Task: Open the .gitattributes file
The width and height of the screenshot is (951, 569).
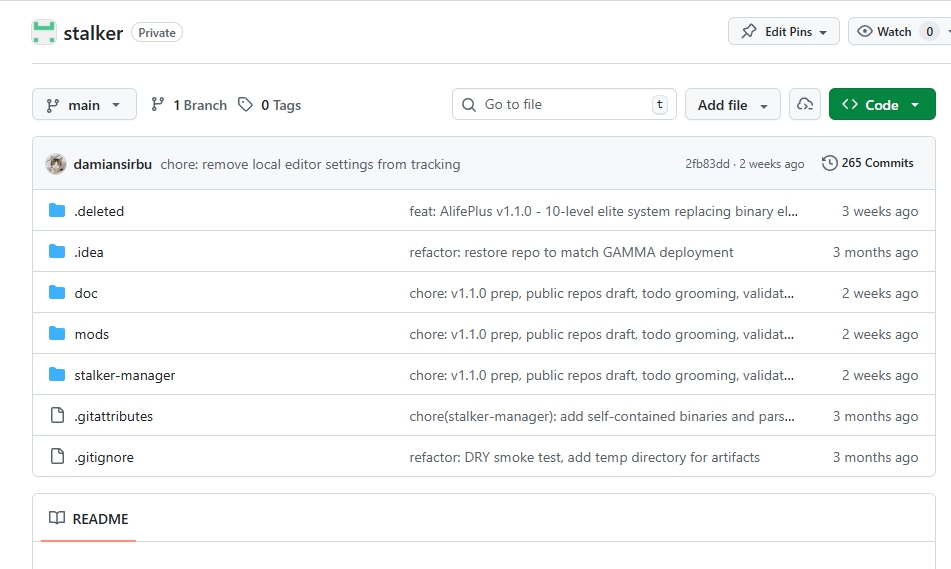Action: pos(113,416)
